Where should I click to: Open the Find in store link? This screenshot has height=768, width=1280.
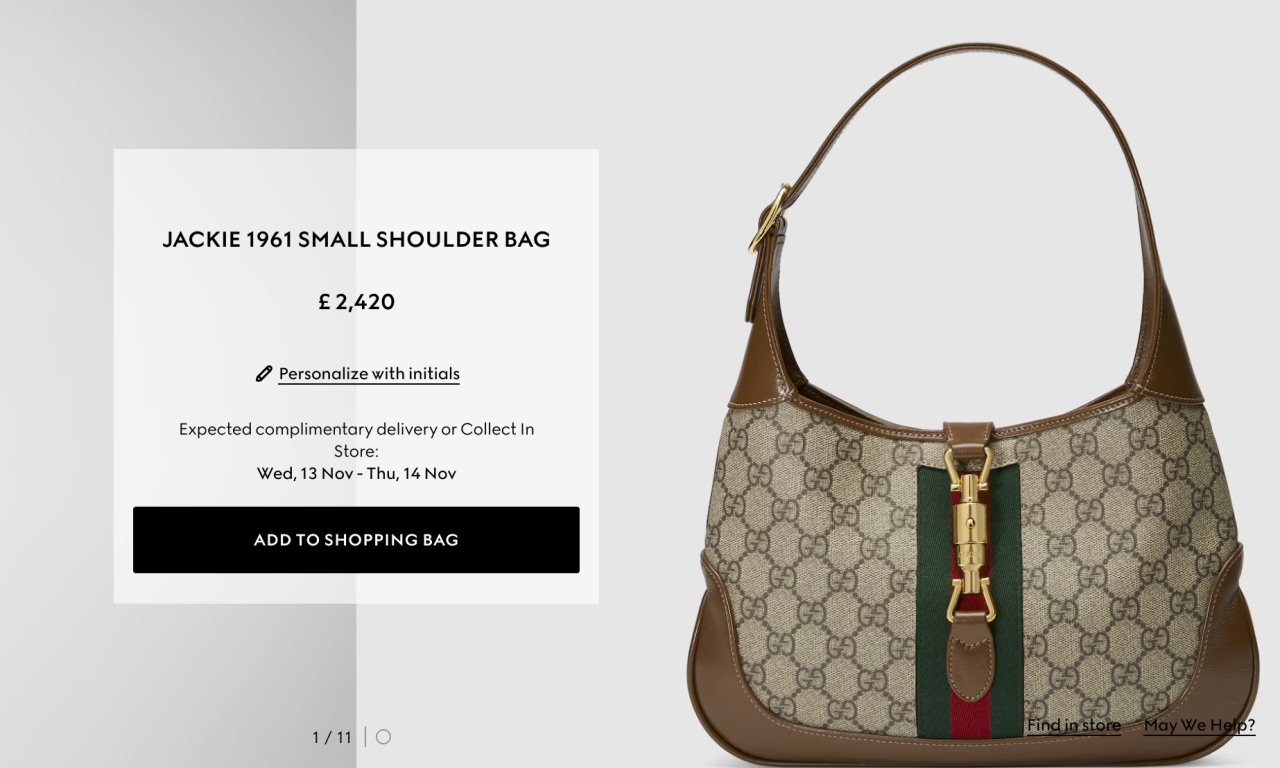pyautogui.click(x=1074, y=726)
